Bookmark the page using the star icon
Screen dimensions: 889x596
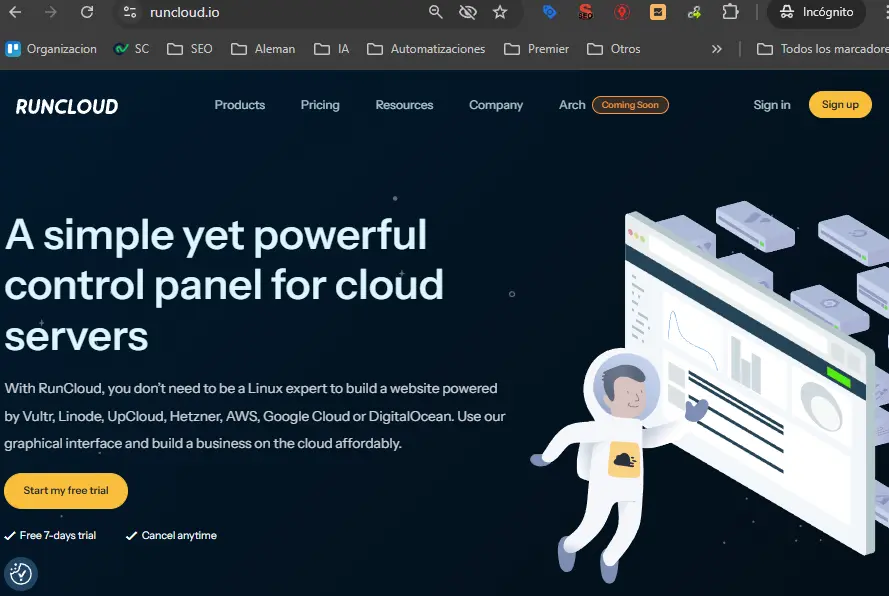click(499, 13)
